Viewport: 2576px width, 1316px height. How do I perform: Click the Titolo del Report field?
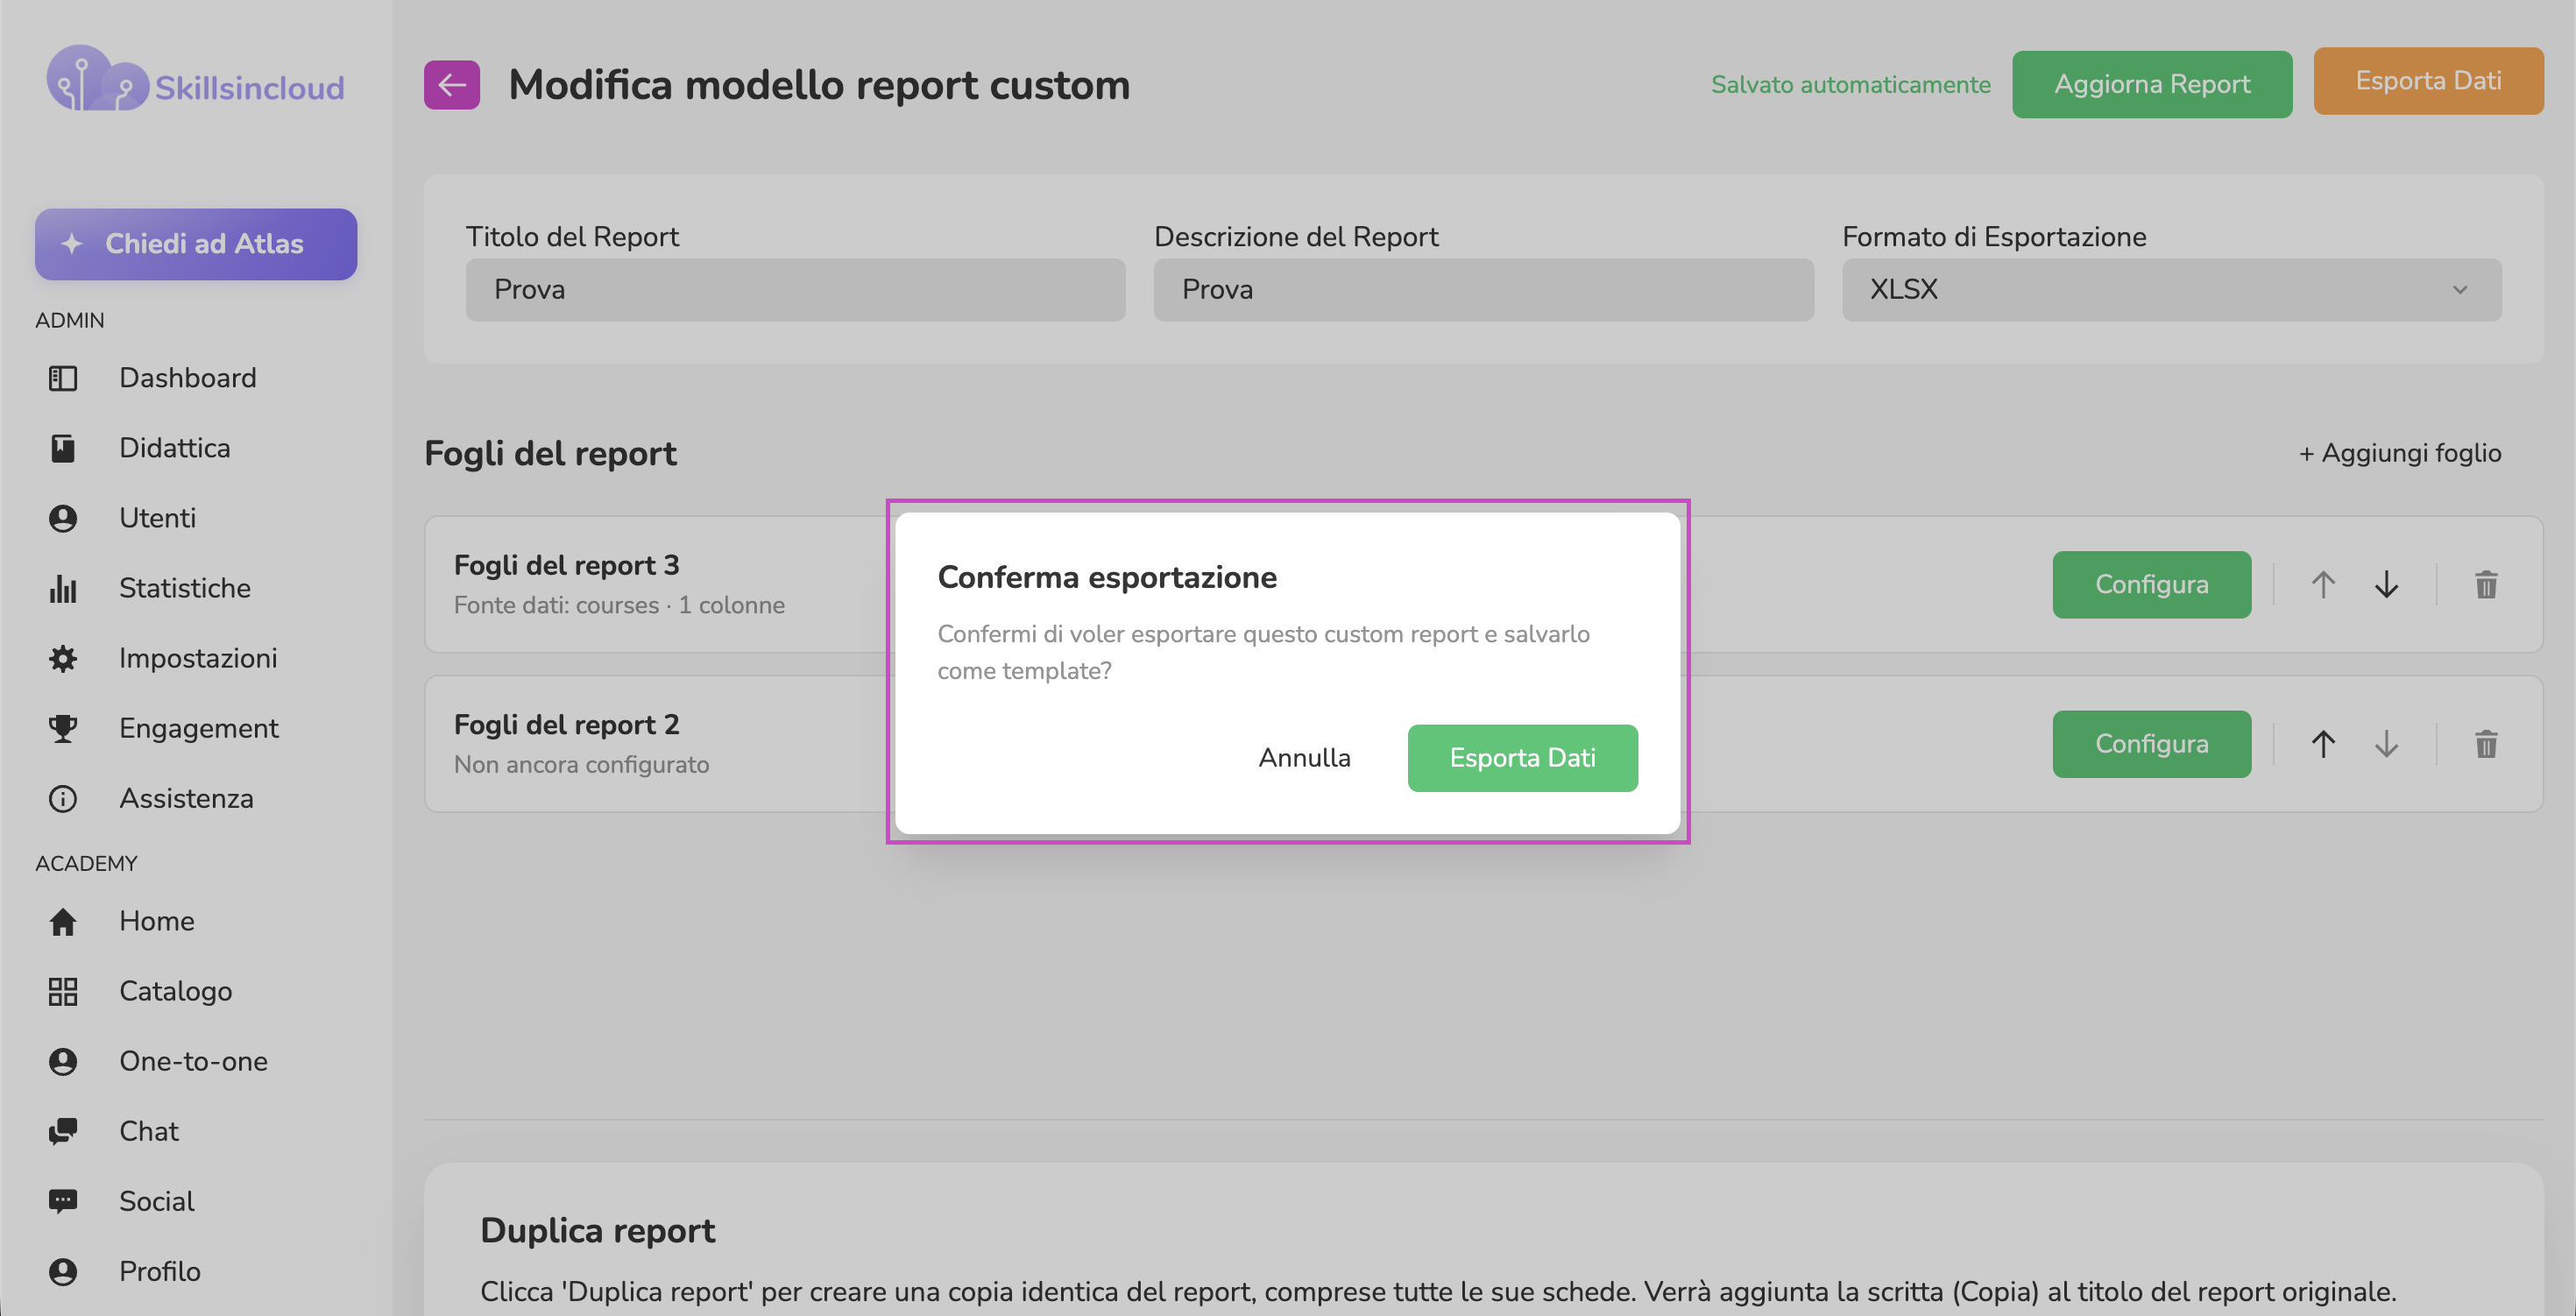click(x=795, y=290)
